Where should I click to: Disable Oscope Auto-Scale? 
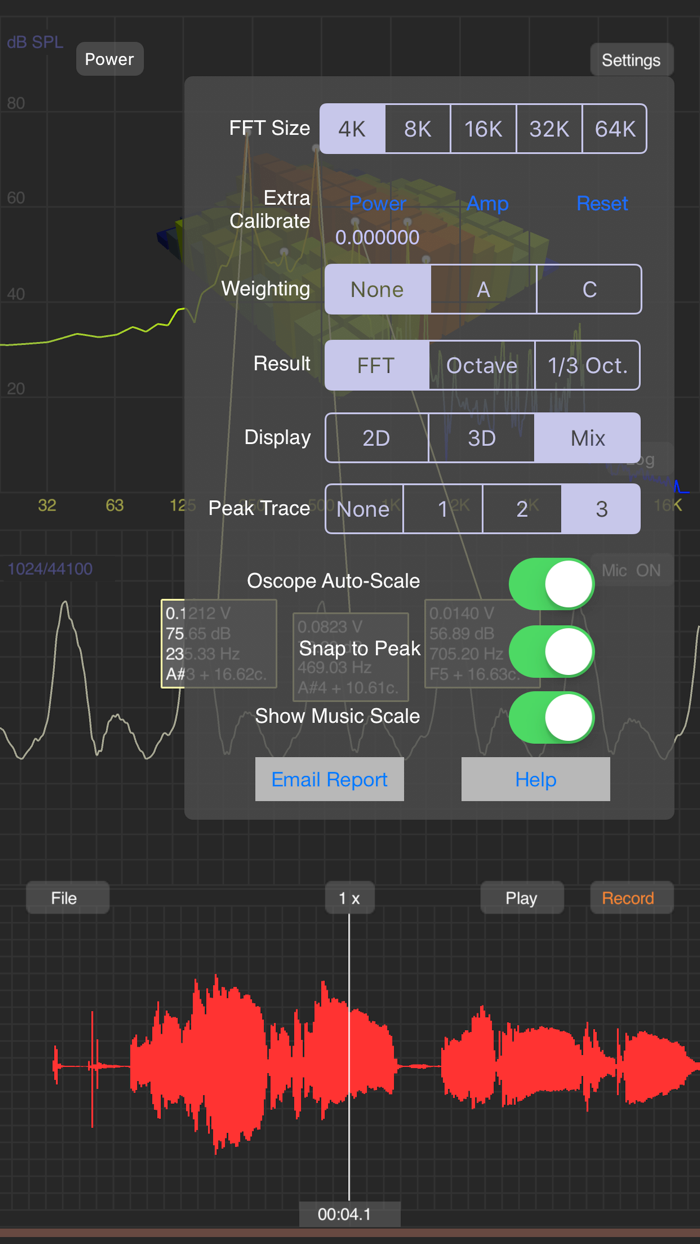(x=551, y=581)
